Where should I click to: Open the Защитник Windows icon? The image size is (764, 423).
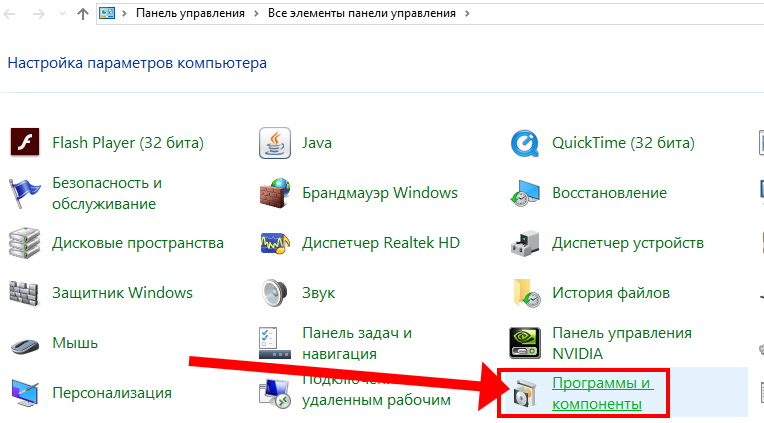(25, 293)
